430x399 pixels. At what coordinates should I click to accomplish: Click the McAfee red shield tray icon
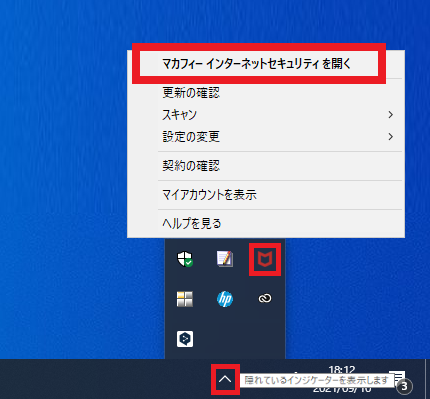265,259
